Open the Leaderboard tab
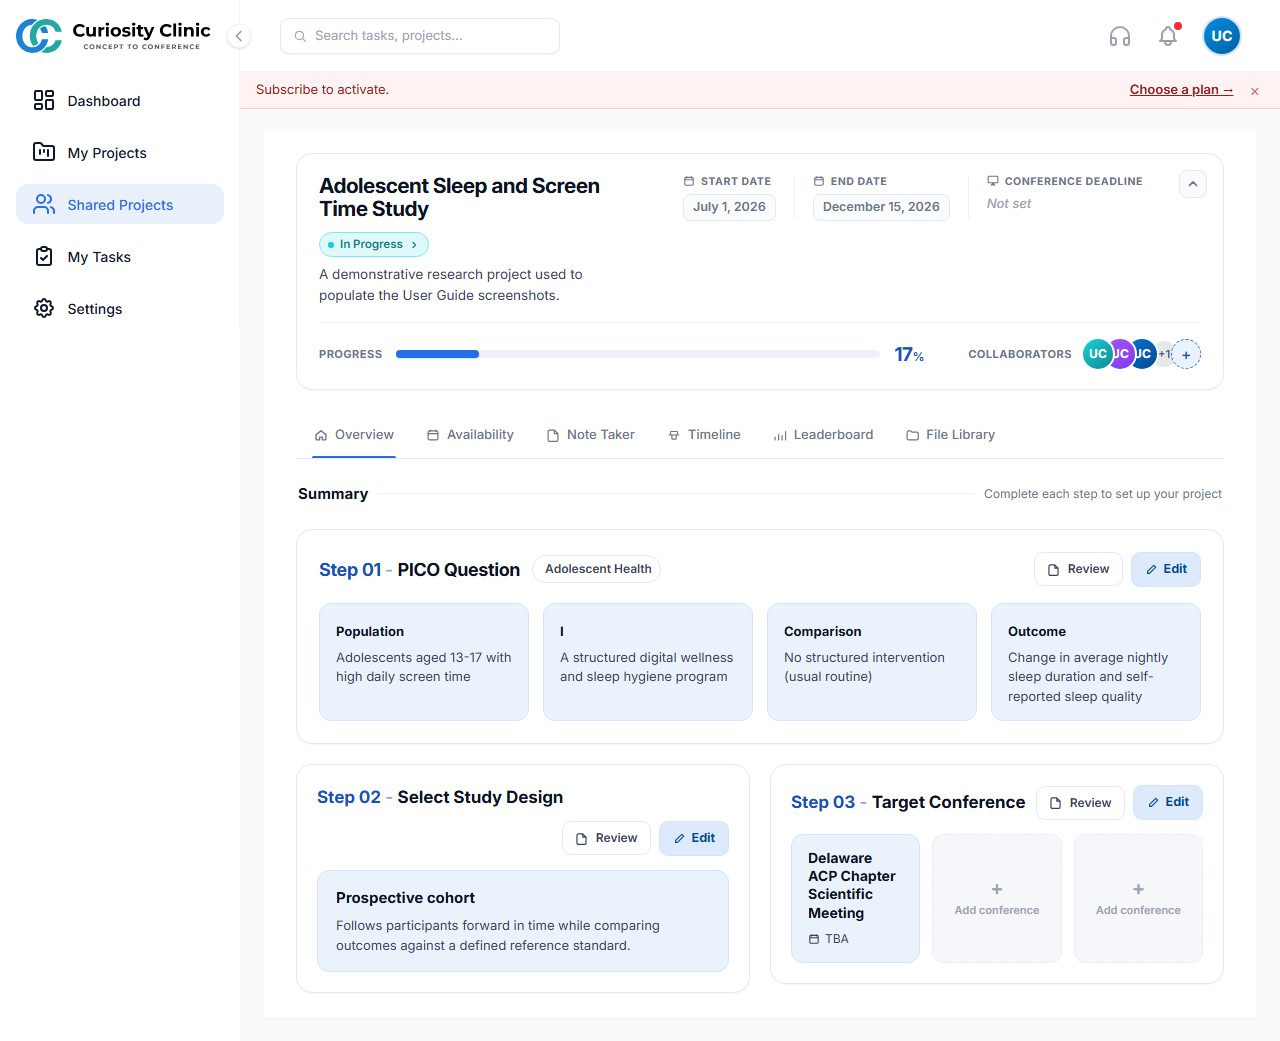 coord(823,435)
